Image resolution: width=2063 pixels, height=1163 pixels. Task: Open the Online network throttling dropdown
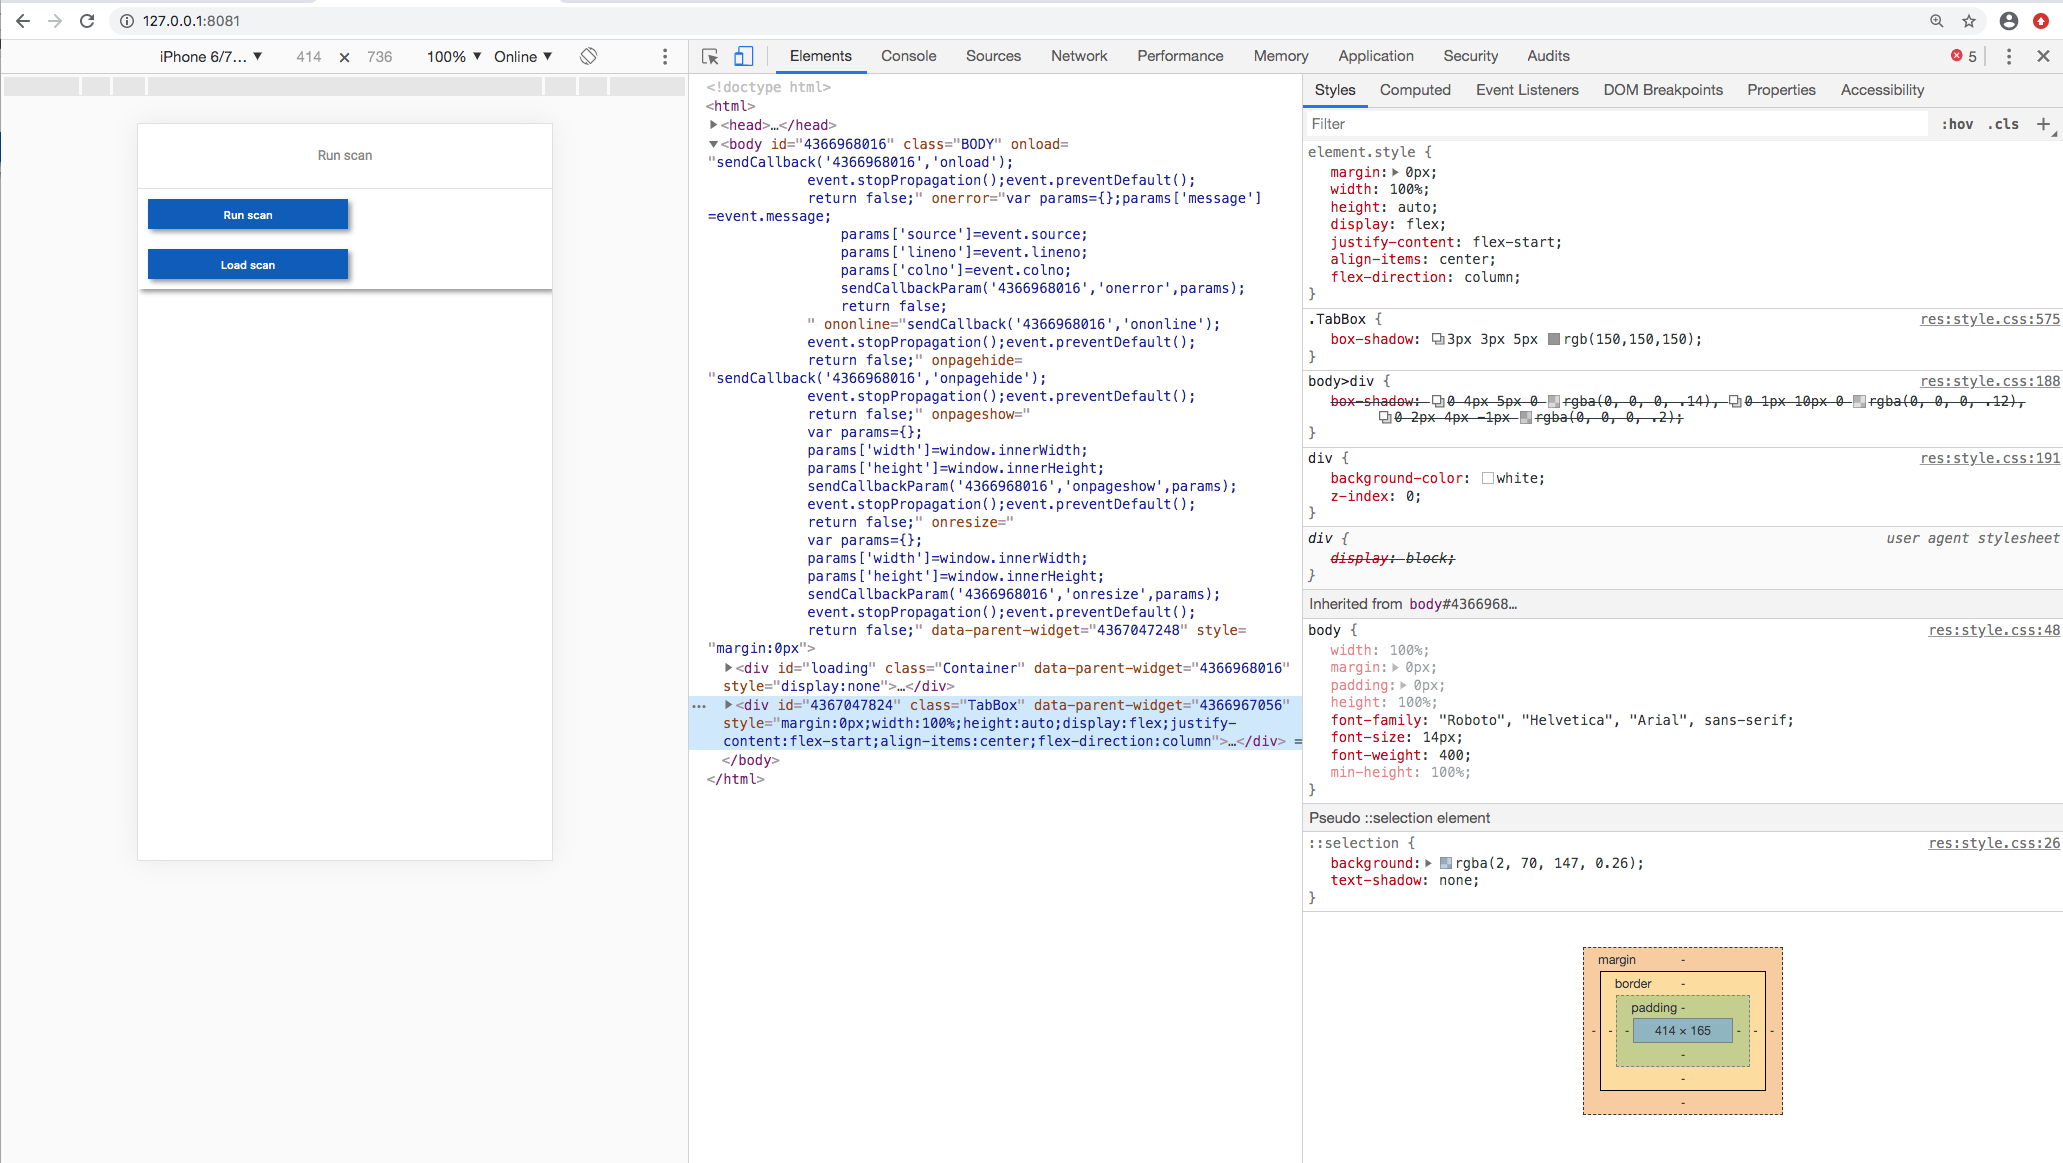[x=521, y=57]
